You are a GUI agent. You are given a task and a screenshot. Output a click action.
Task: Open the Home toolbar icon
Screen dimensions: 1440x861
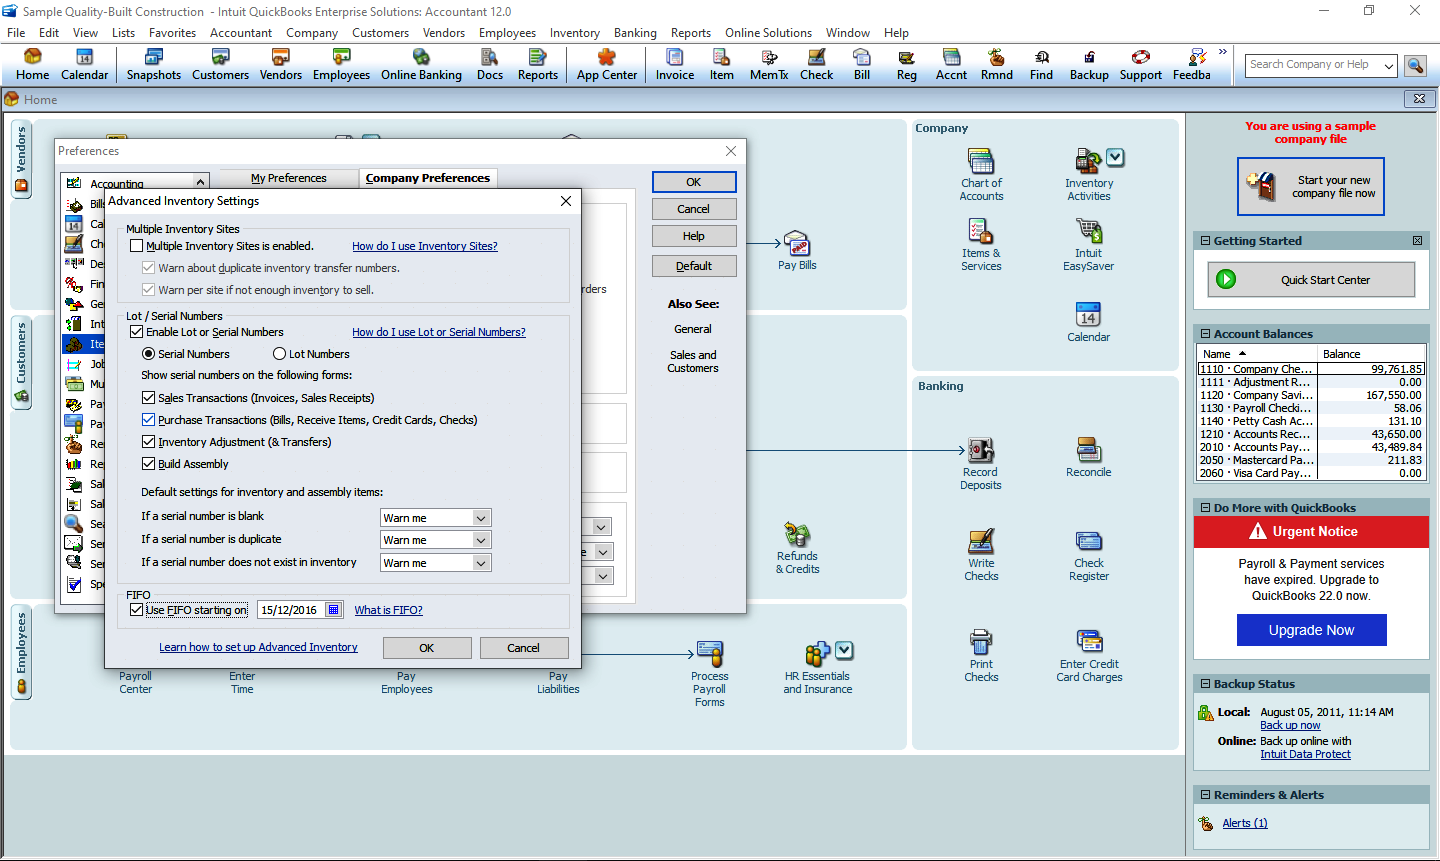(32, 65)
